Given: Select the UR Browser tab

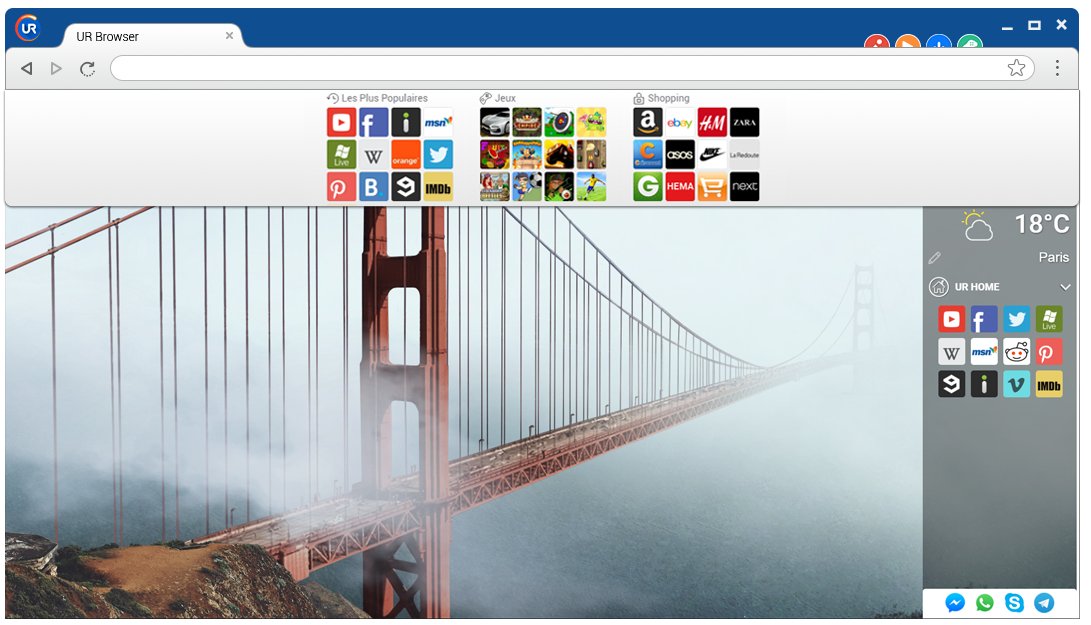Looking at the screenshot, I should click(x=140, y=37).
